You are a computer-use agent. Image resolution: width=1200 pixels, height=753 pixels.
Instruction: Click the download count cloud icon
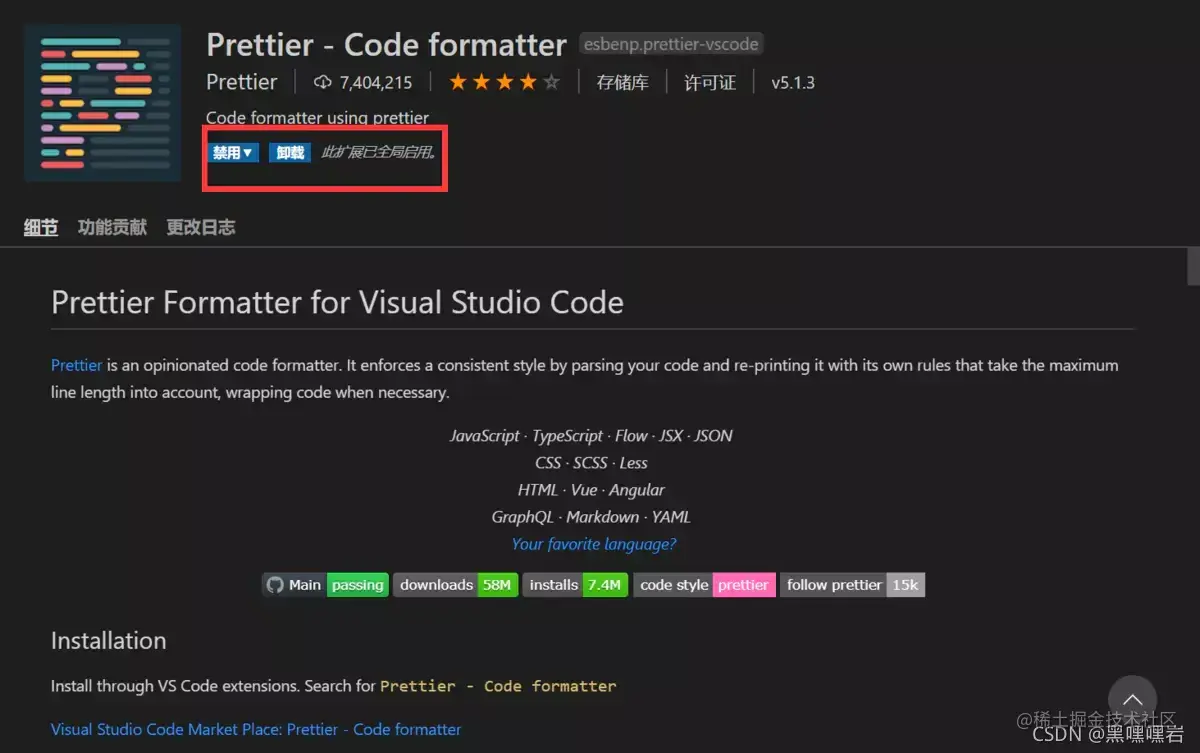(322, 82)
